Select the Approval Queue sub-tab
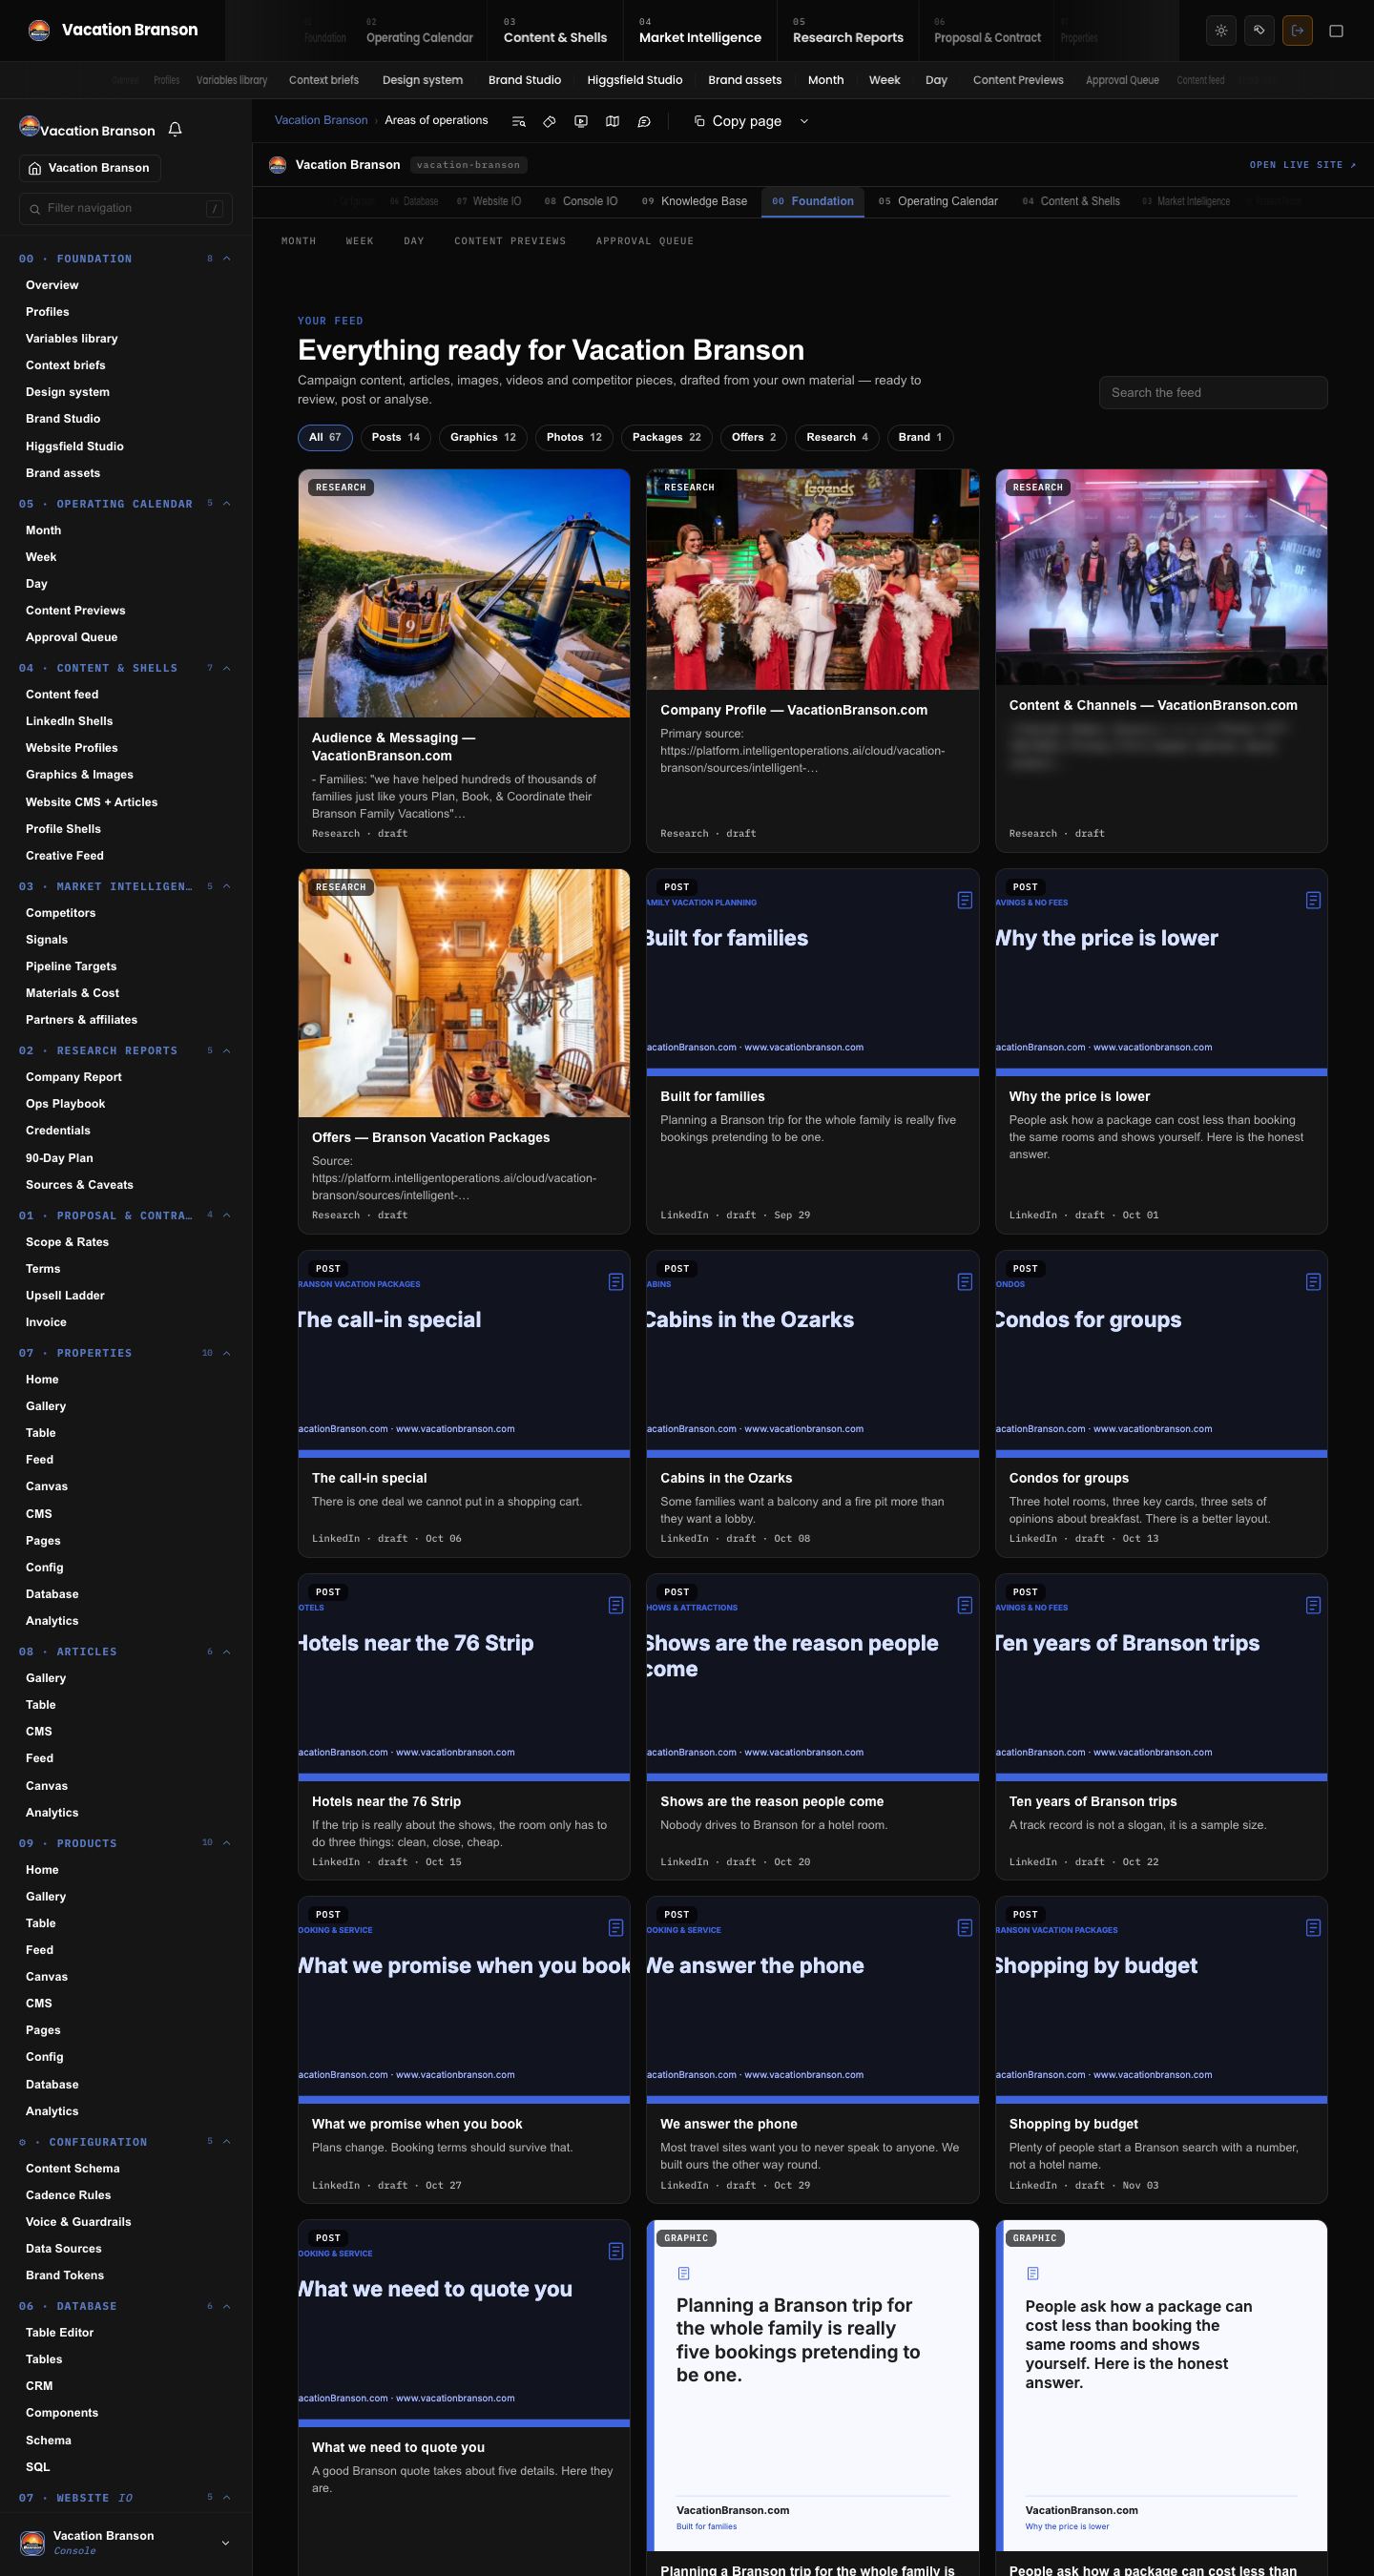Screen dimensions: 1374x2576 644,241
